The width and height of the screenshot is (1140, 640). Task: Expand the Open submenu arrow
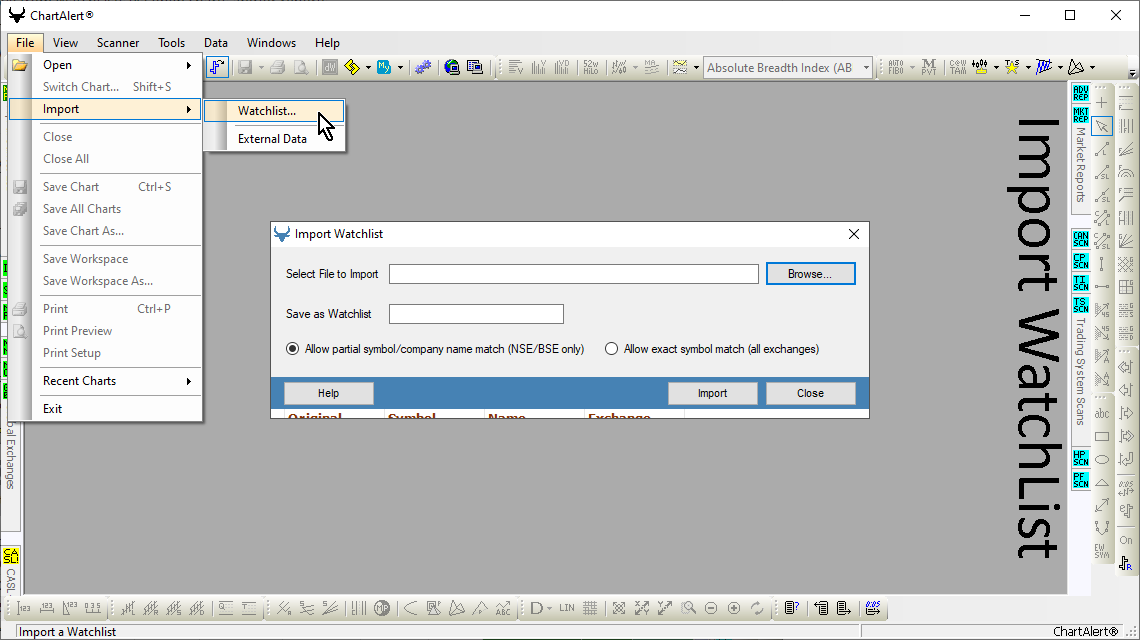(188, 65)
